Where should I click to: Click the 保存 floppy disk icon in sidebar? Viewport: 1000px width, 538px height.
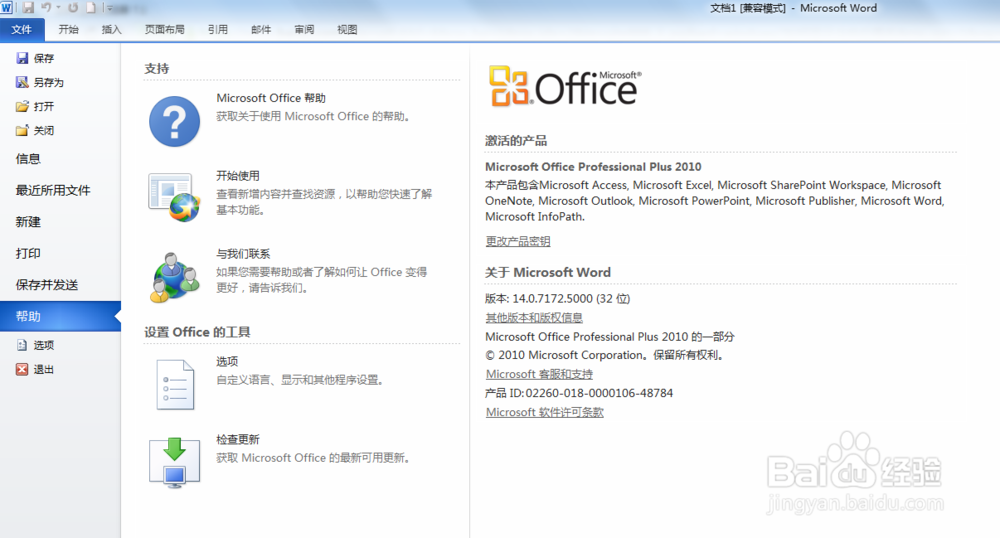(22, 58)
